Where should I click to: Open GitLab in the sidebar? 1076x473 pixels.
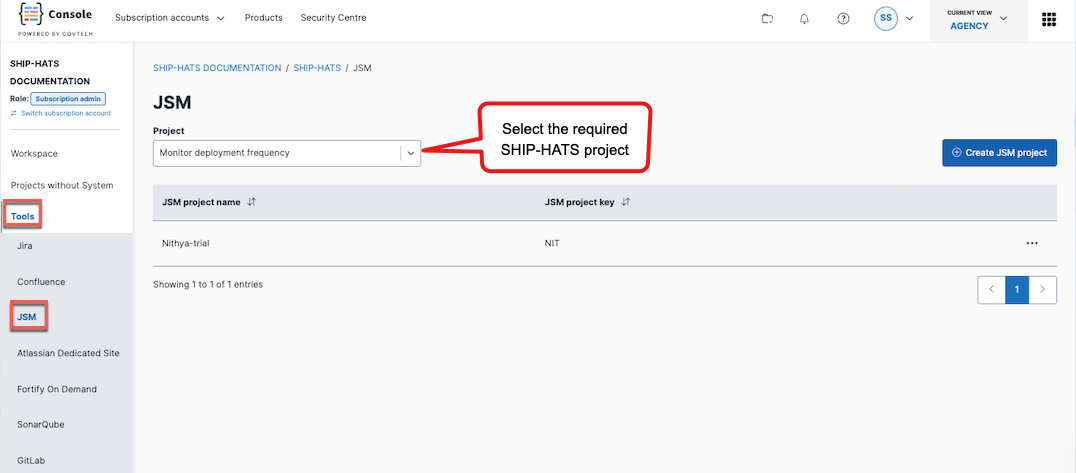point(32,460)
